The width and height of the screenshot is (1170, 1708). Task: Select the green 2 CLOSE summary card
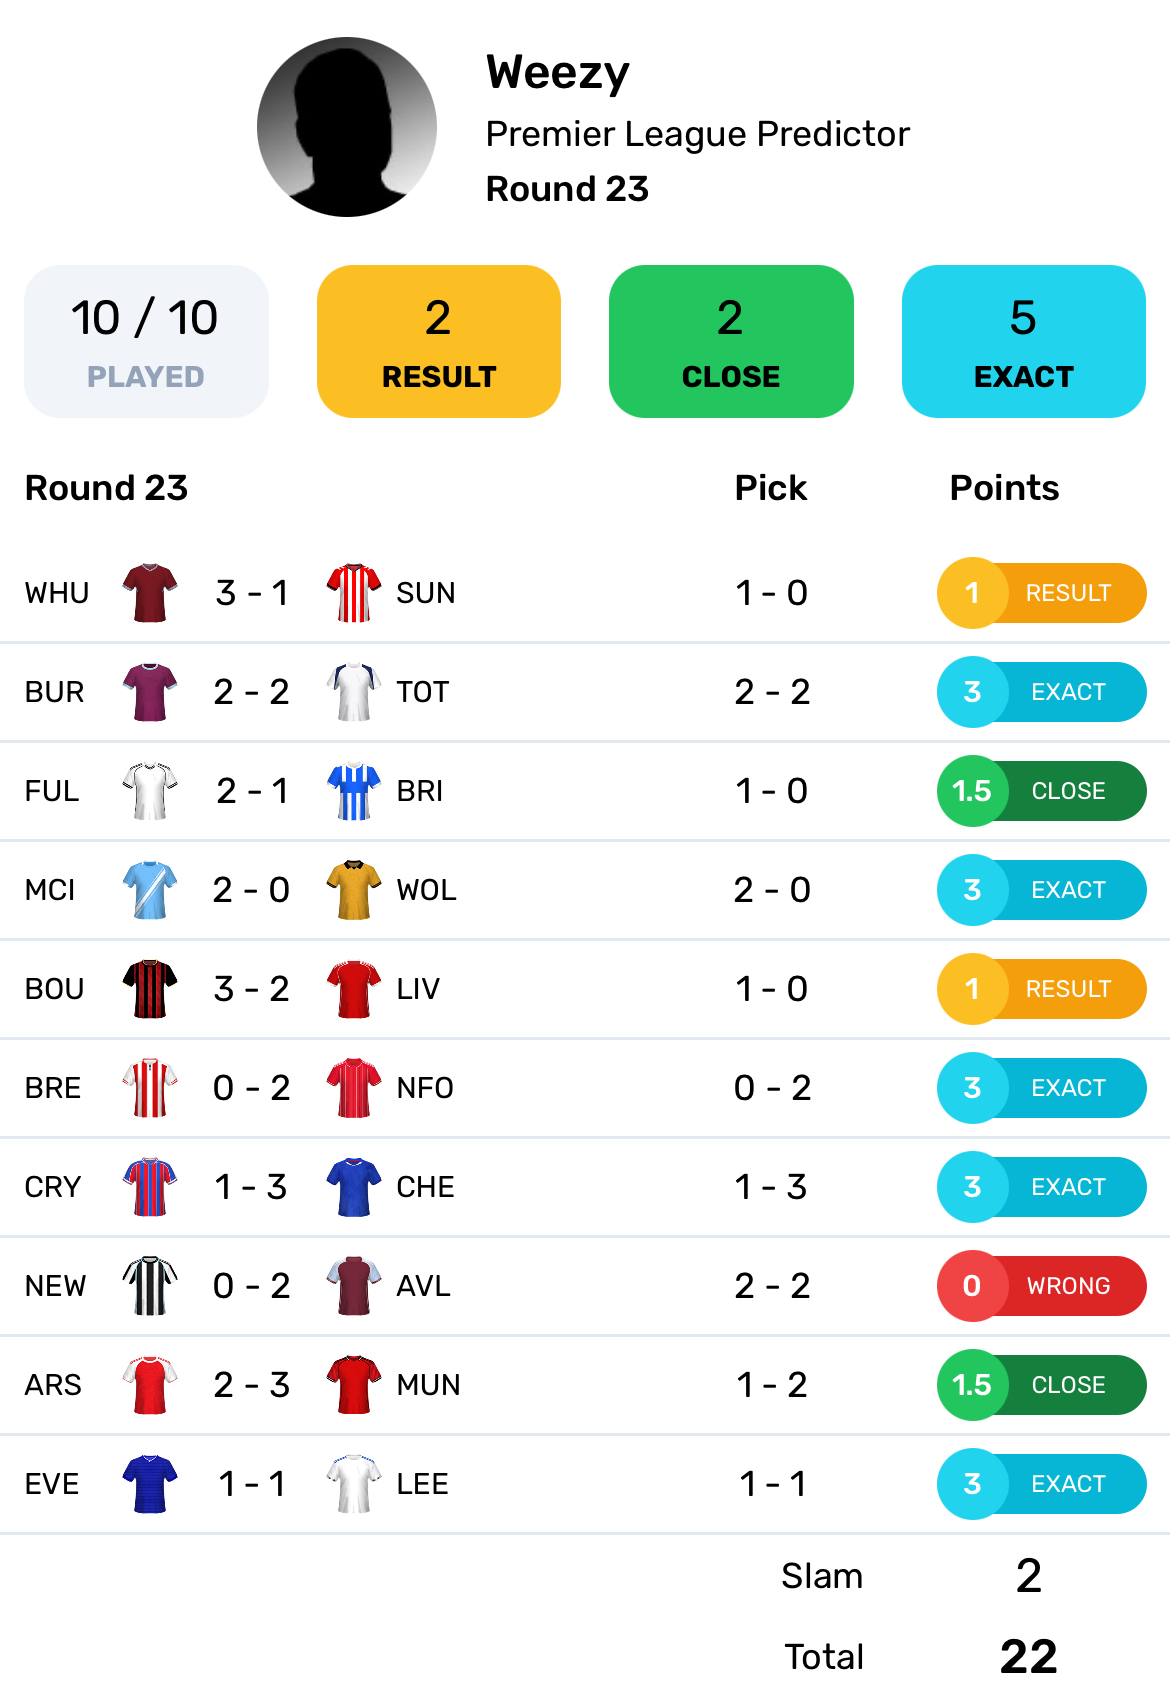pyautogui.click(x=731, y=341)
